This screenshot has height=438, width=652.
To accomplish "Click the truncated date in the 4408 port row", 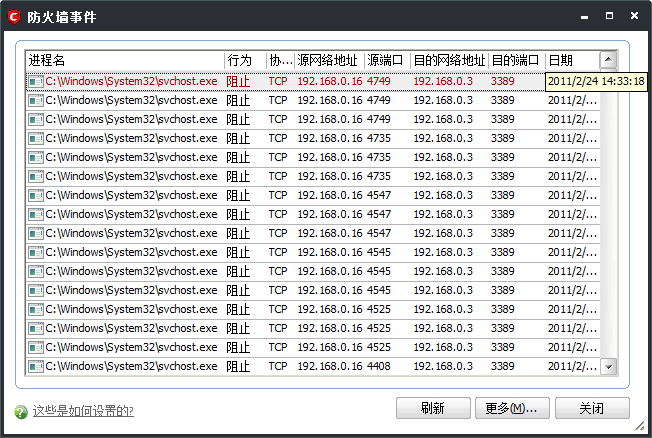I will pos(572,366).
